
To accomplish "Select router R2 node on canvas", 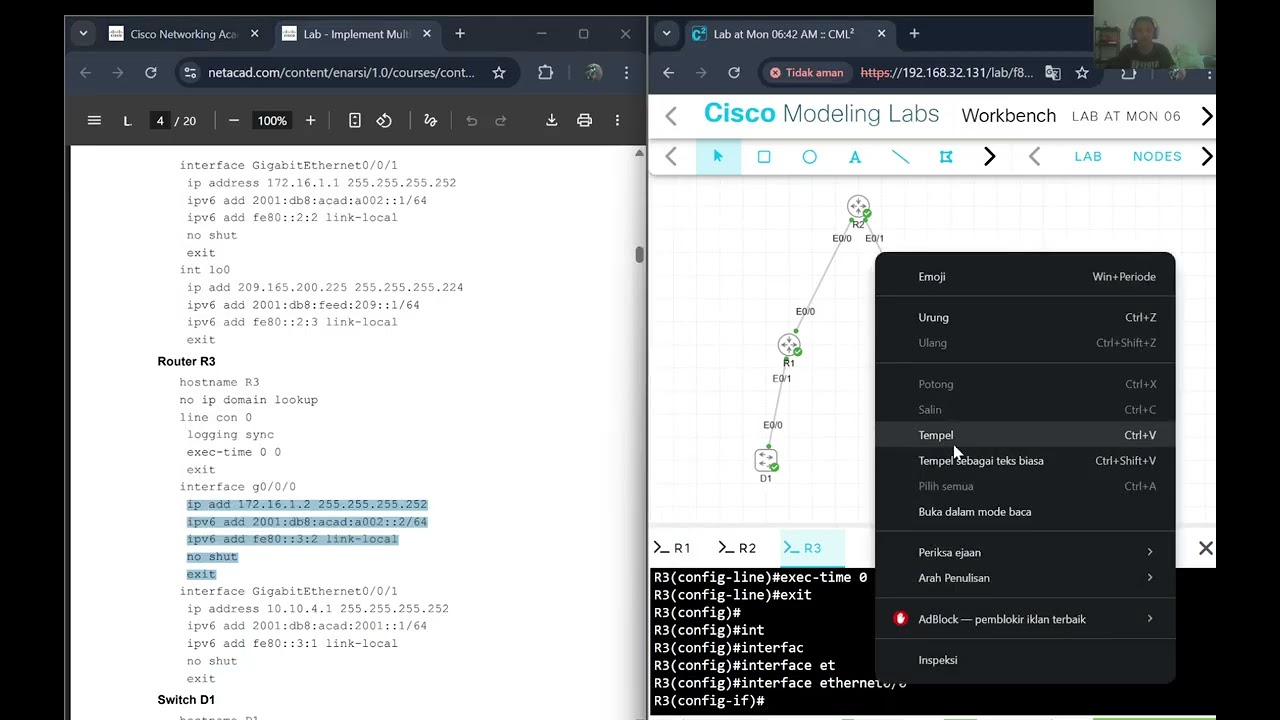I will pyautogui.click(x=858, y=207).
